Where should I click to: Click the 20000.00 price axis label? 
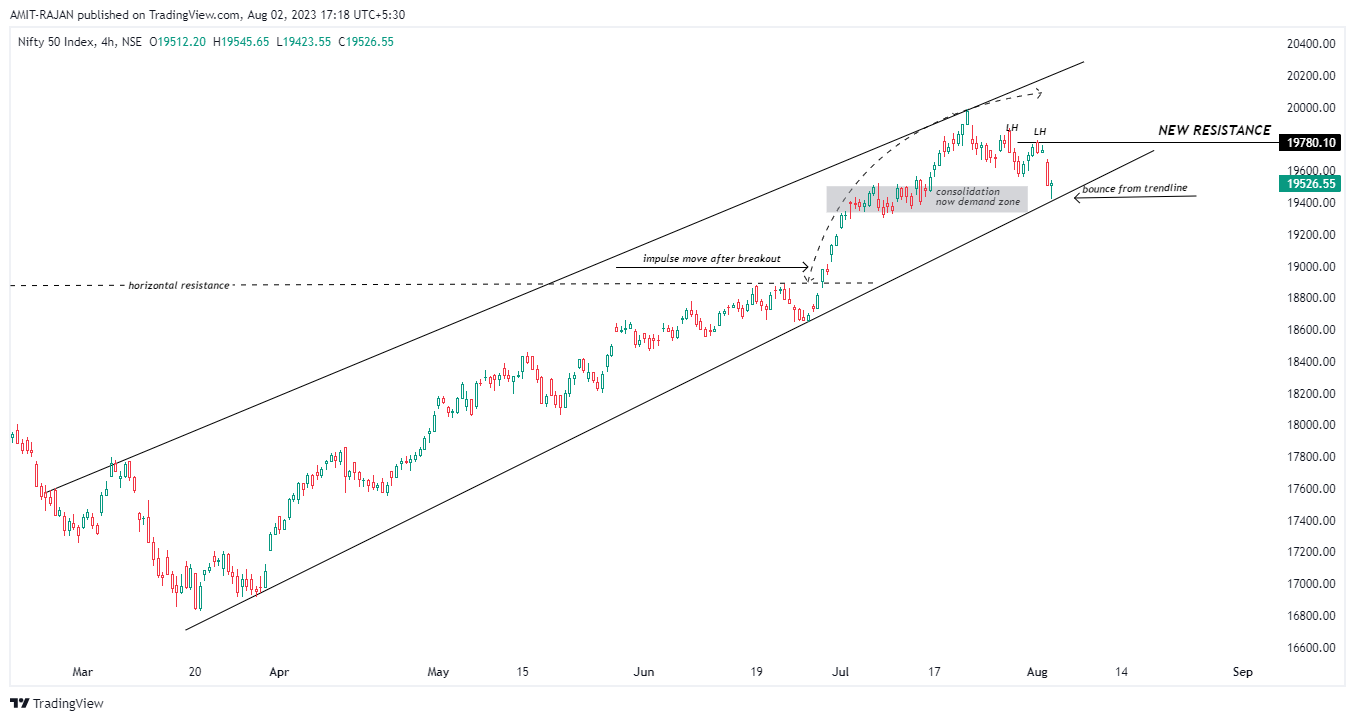1312,108
